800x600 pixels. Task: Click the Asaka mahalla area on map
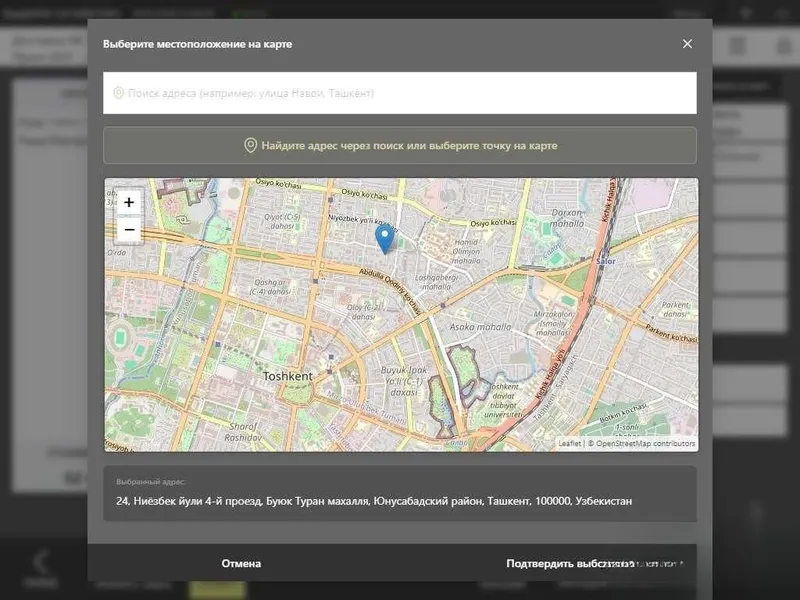click(x=480, y=327)
